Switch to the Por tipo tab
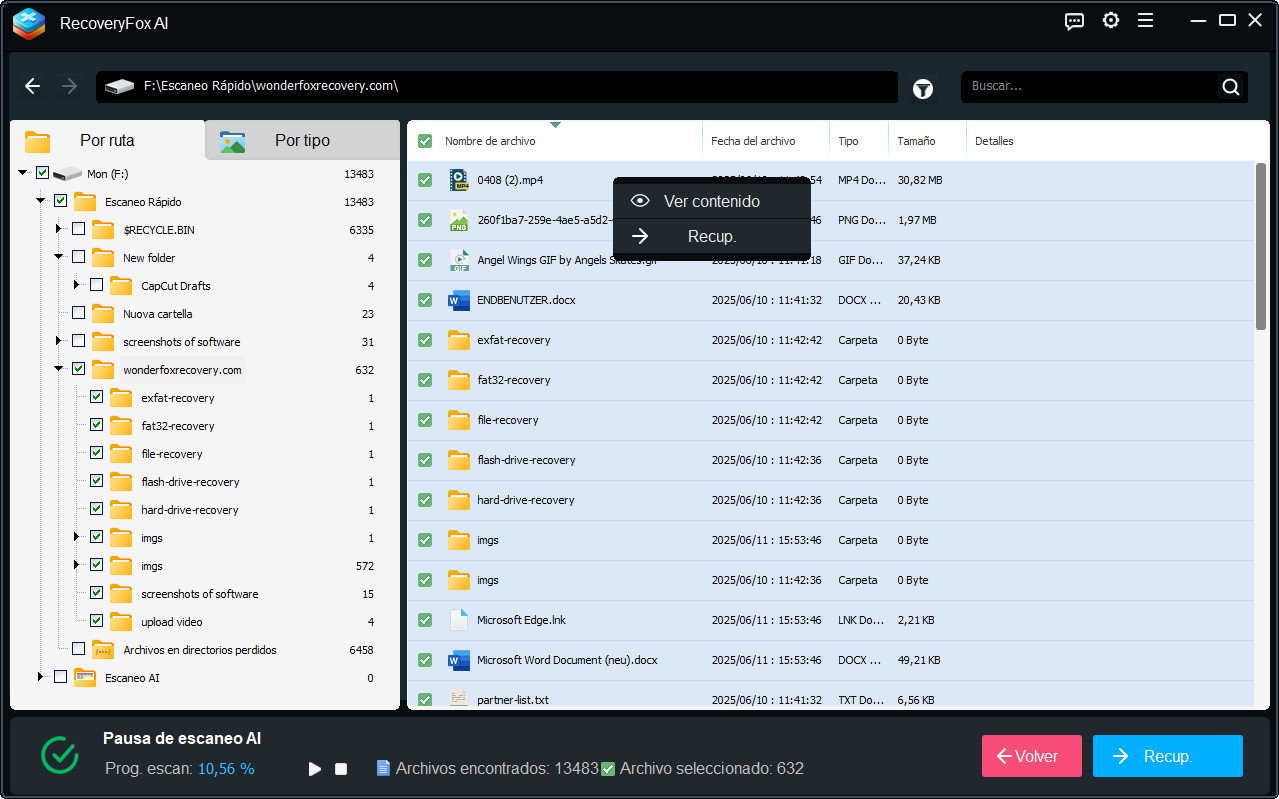1279x799 pixels. click(301, 140)
